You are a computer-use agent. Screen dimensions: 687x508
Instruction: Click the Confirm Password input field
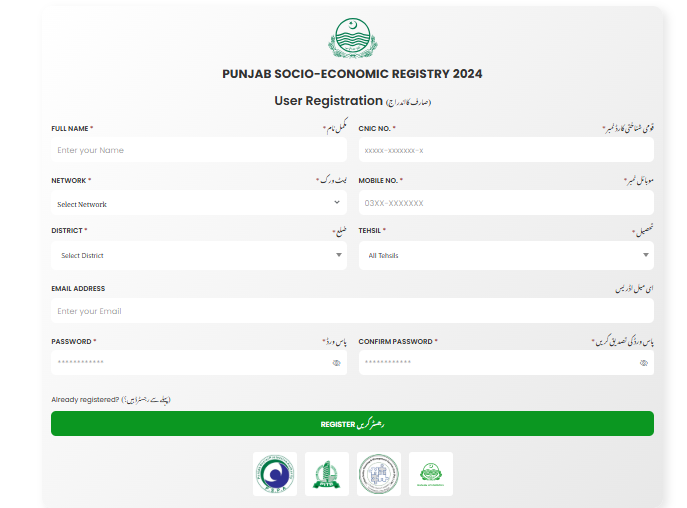(506, 362)
